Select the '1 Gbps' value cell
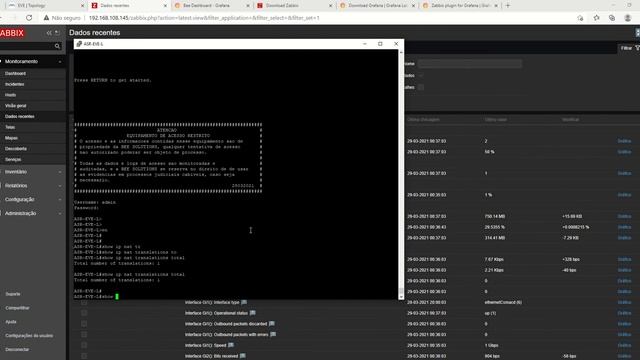640x360 pixels. tap(491, 345)
